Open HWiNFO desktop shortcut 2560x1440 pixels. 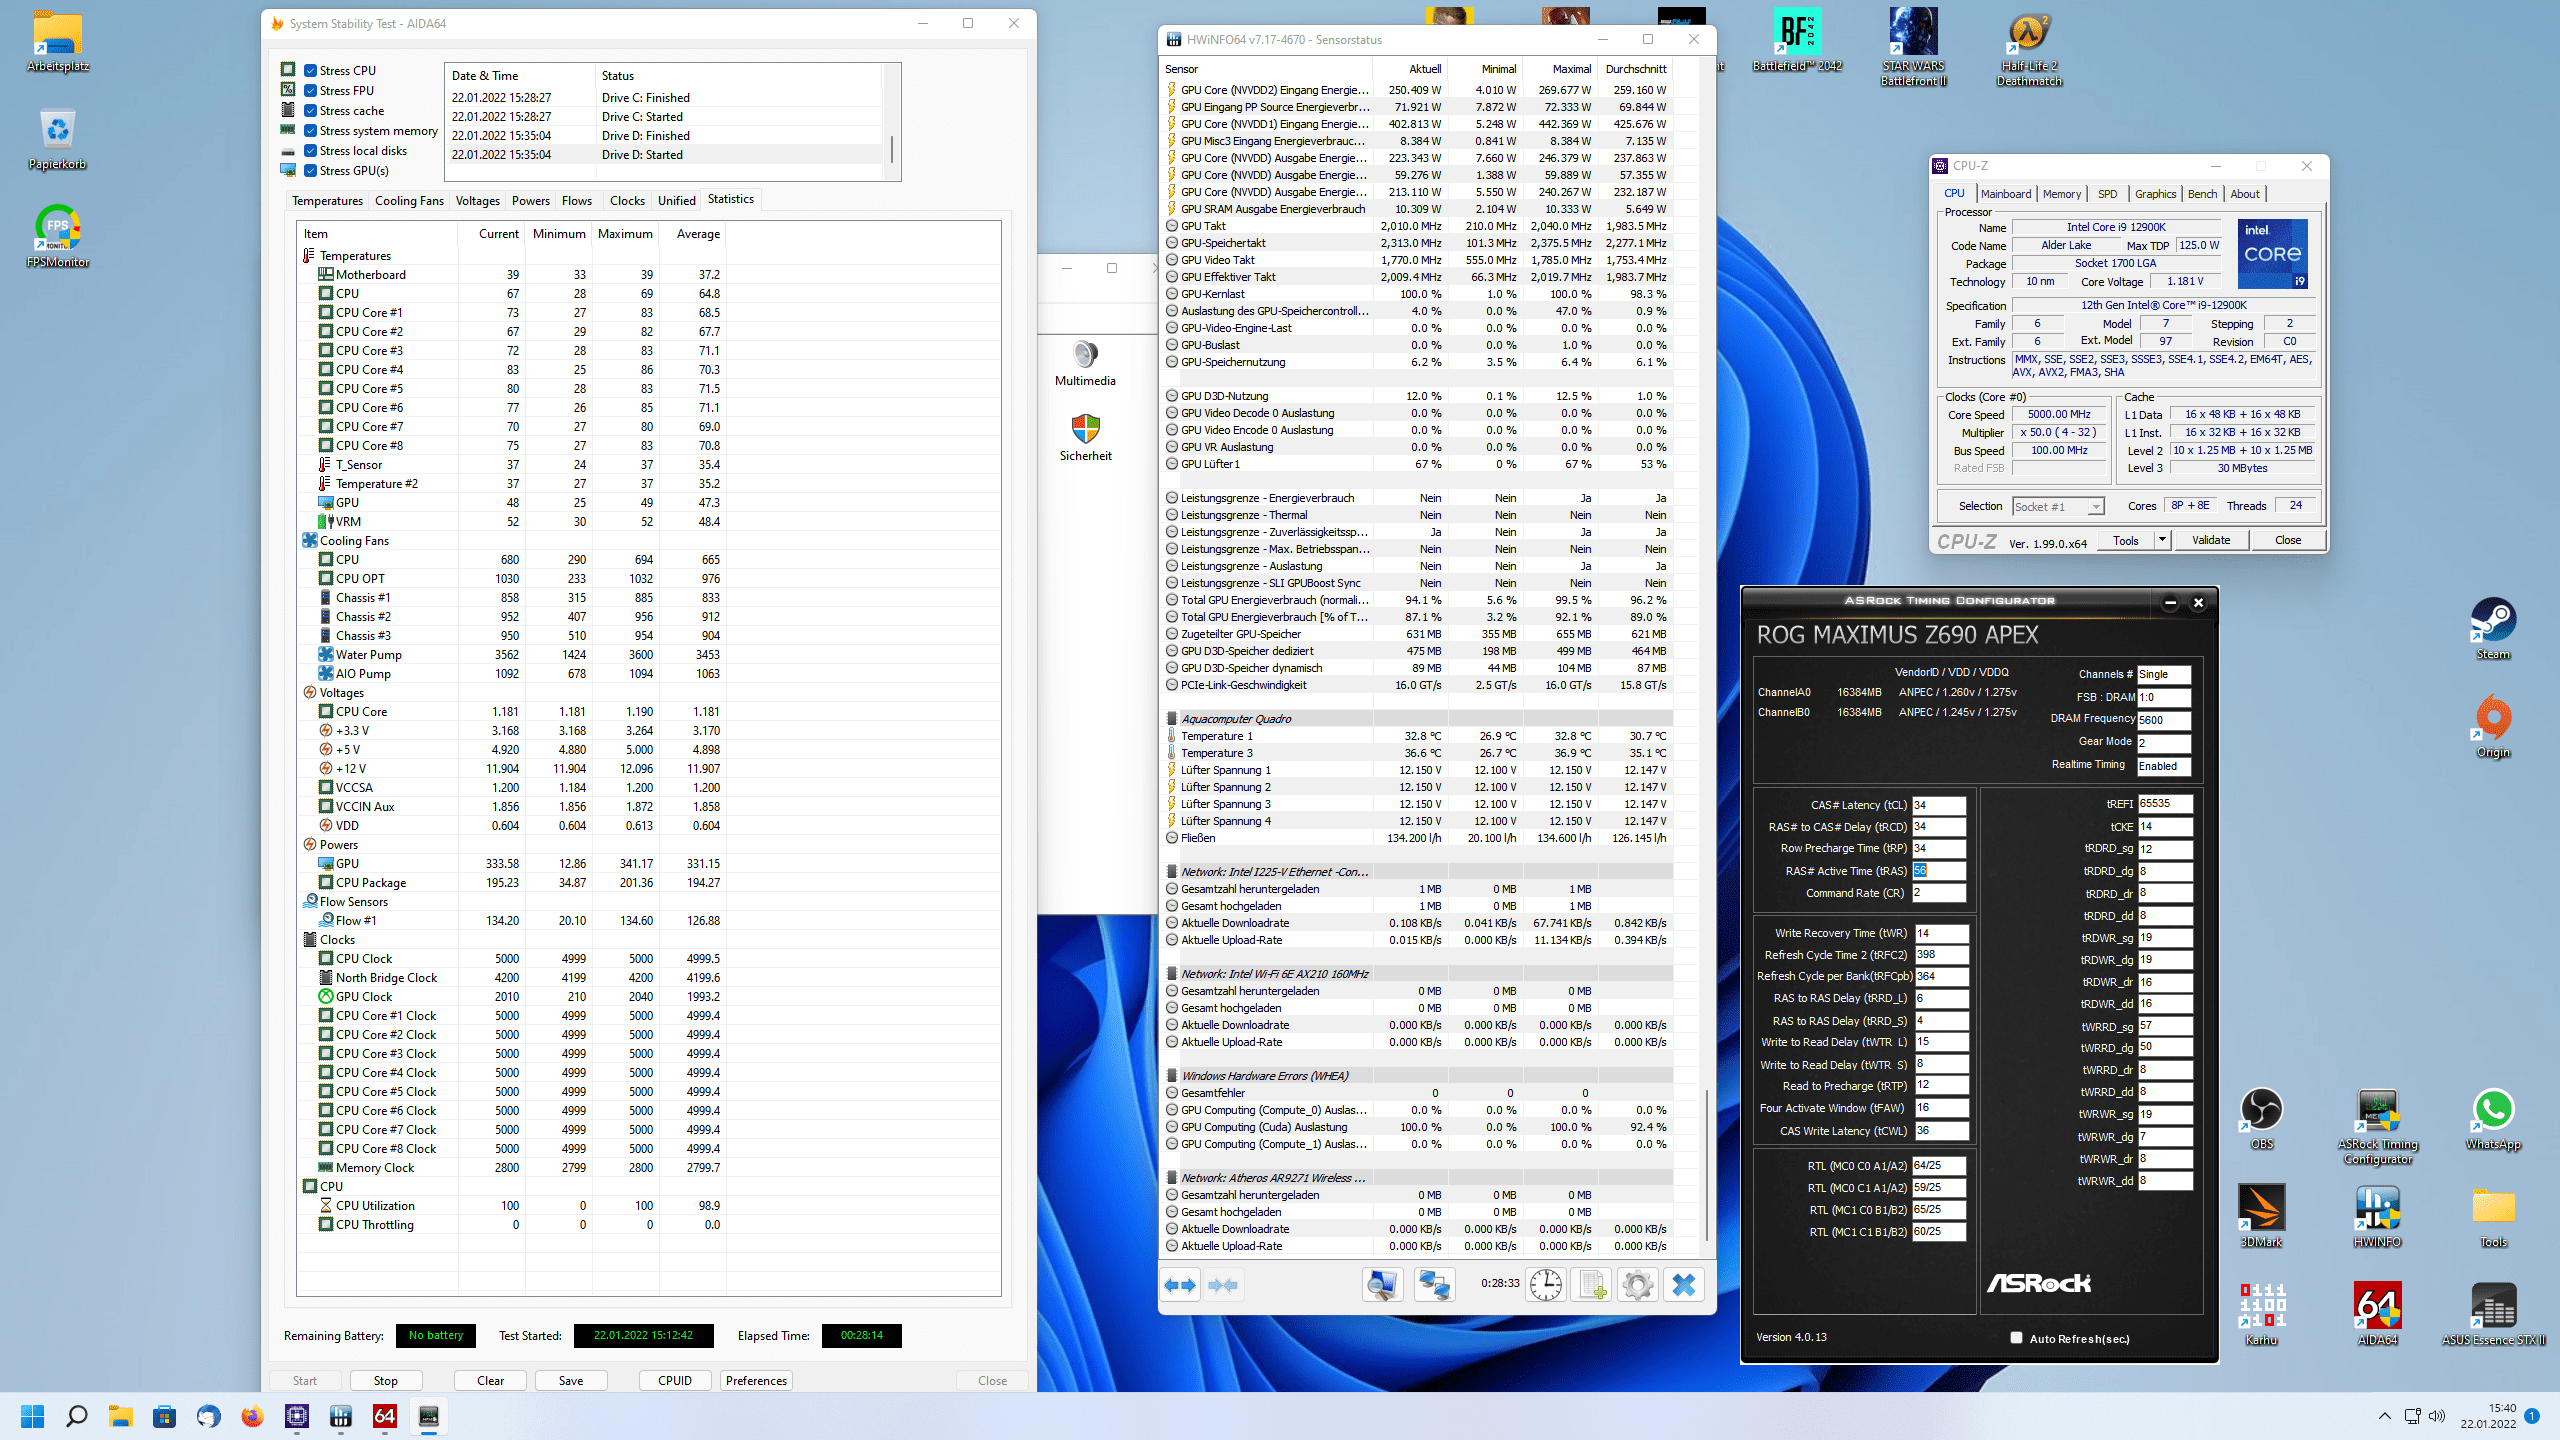[x=2377, y=1218]
